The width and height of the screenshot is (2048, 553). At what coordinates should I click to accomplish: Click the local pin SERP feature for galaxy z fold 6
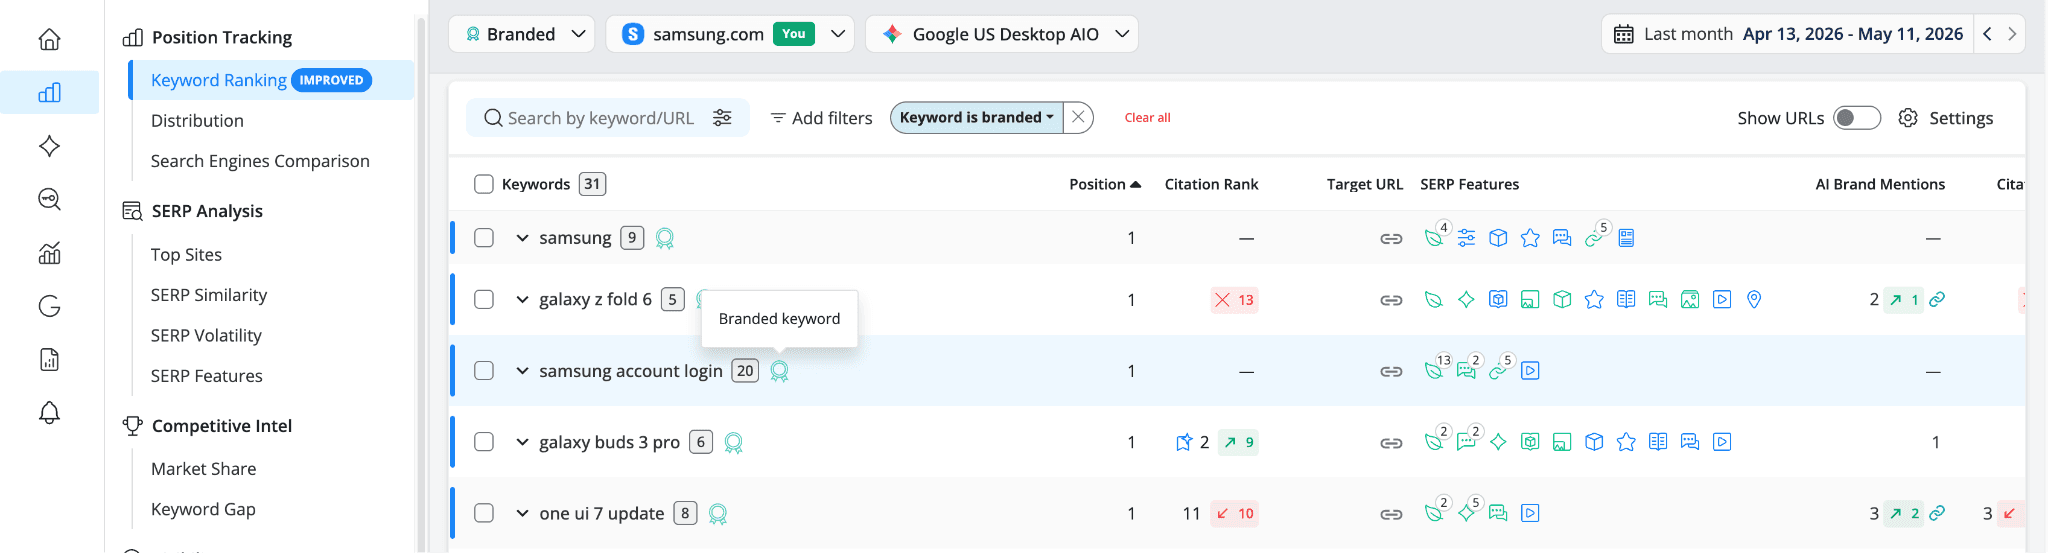click(x=1754, y=299)
